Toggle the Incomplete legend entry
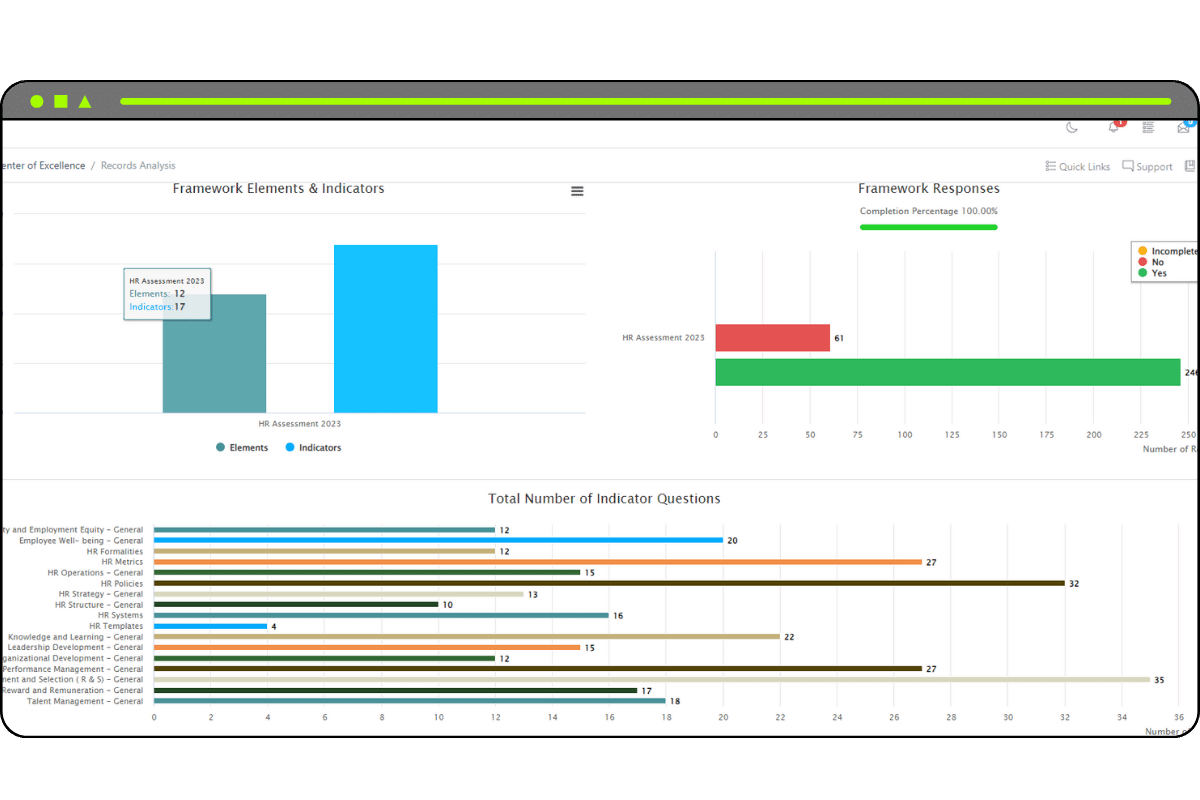1200x800 pixels. [x=1164, y=251]
